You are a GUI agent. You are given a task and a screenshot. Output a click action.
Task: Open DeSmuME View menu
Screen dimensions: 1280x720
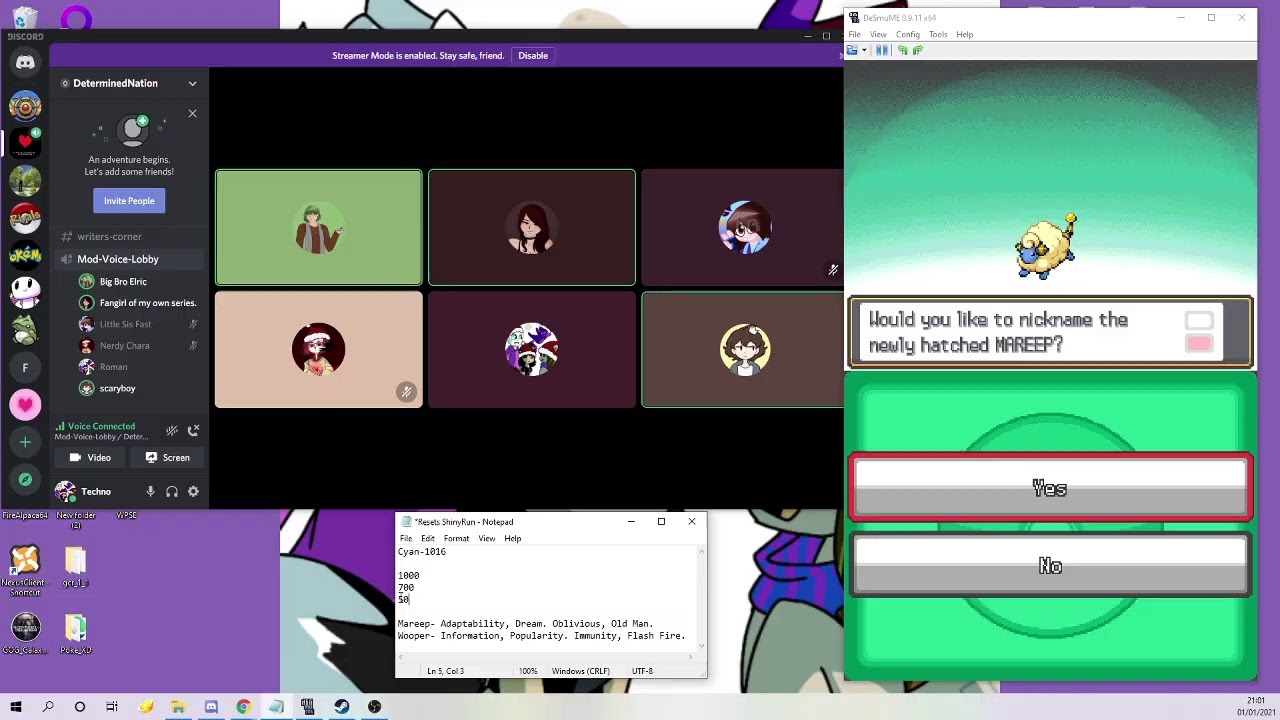click(x=878, y=34)
